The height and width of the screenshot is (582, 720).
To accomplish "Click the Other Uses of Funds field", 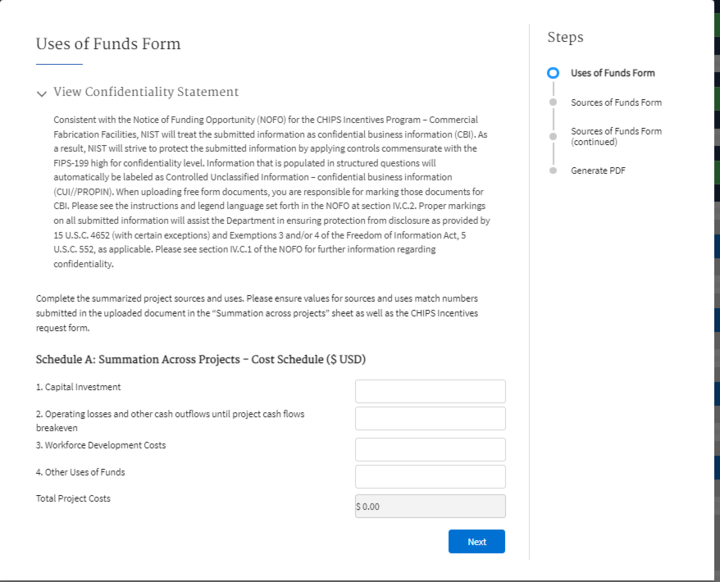I will tap(430, 476).
